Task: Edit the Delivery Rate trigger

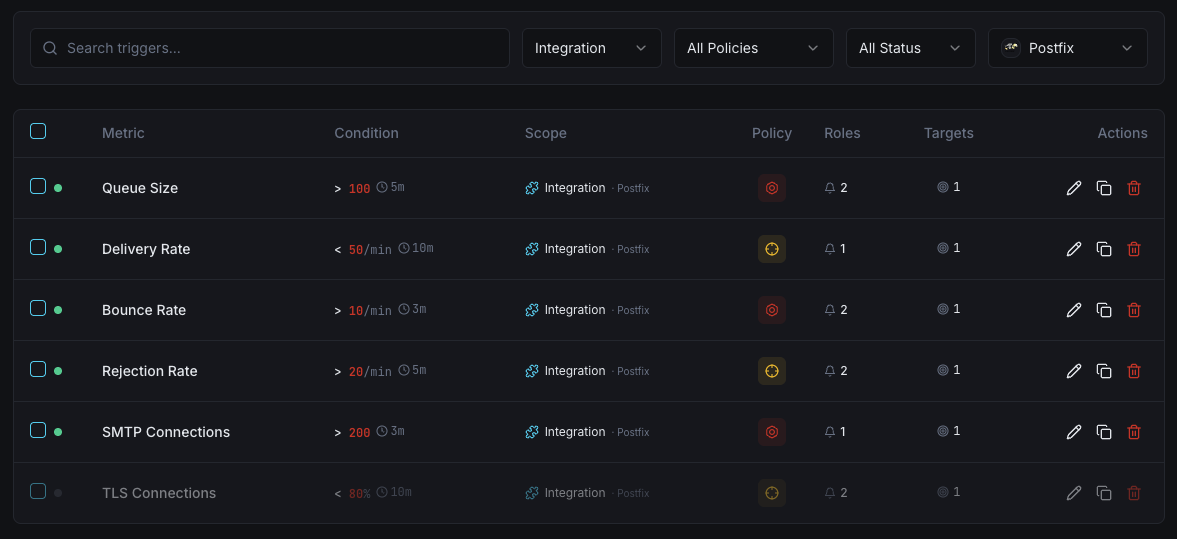Action: pyautogui.click(x=1073, y=248)
